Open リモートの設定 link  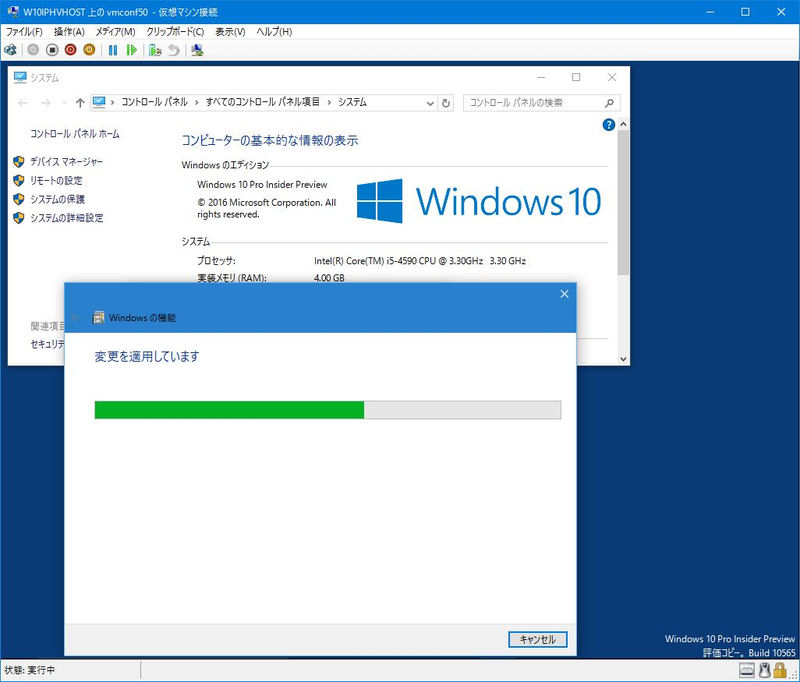pos(56,181)
